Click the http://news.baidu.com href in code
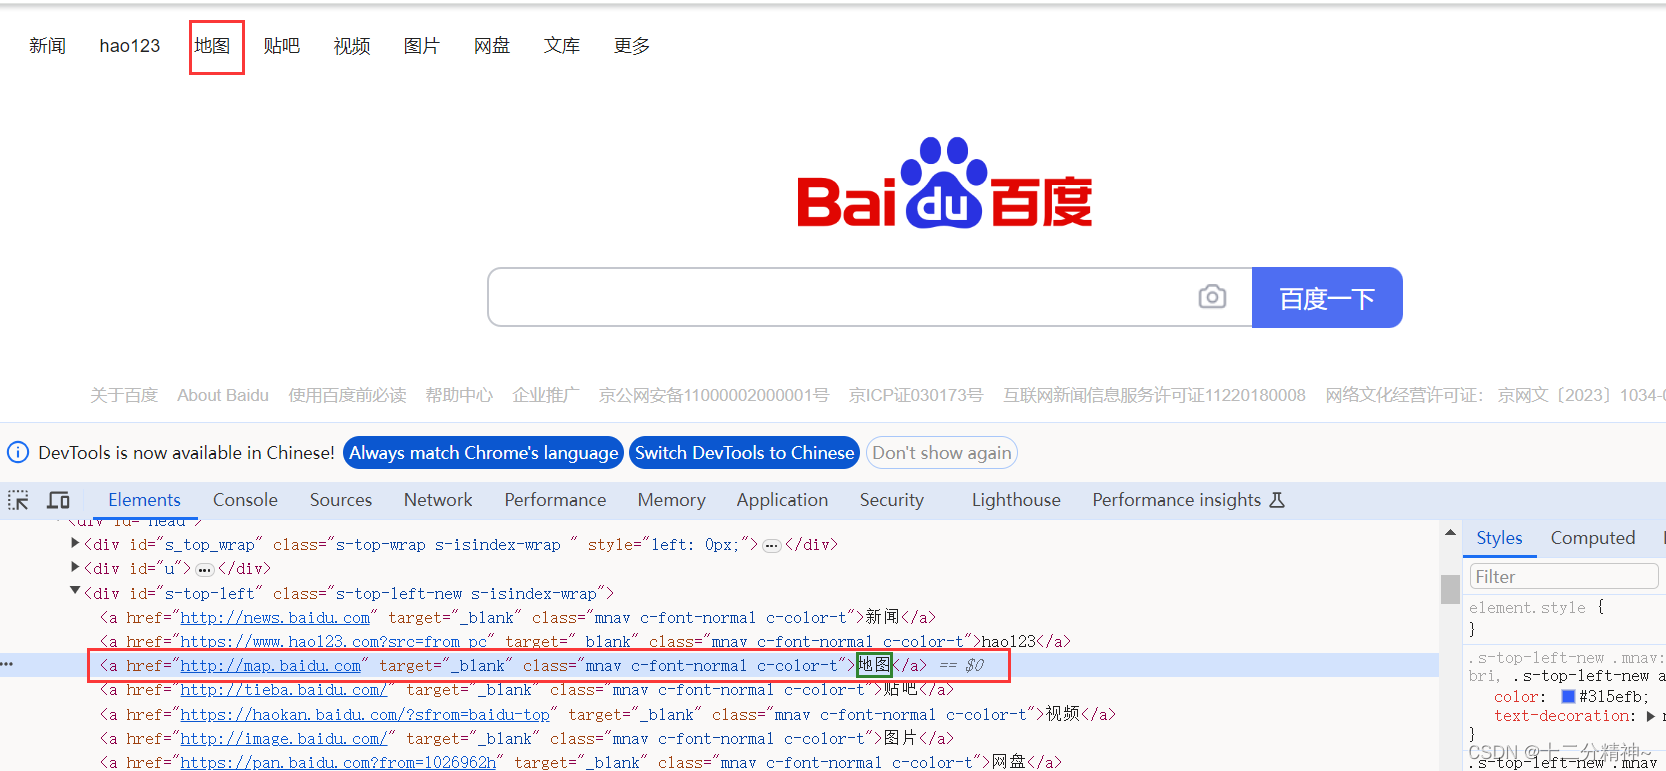This screenshot has width=1666, height=771. tap(275, 618)
